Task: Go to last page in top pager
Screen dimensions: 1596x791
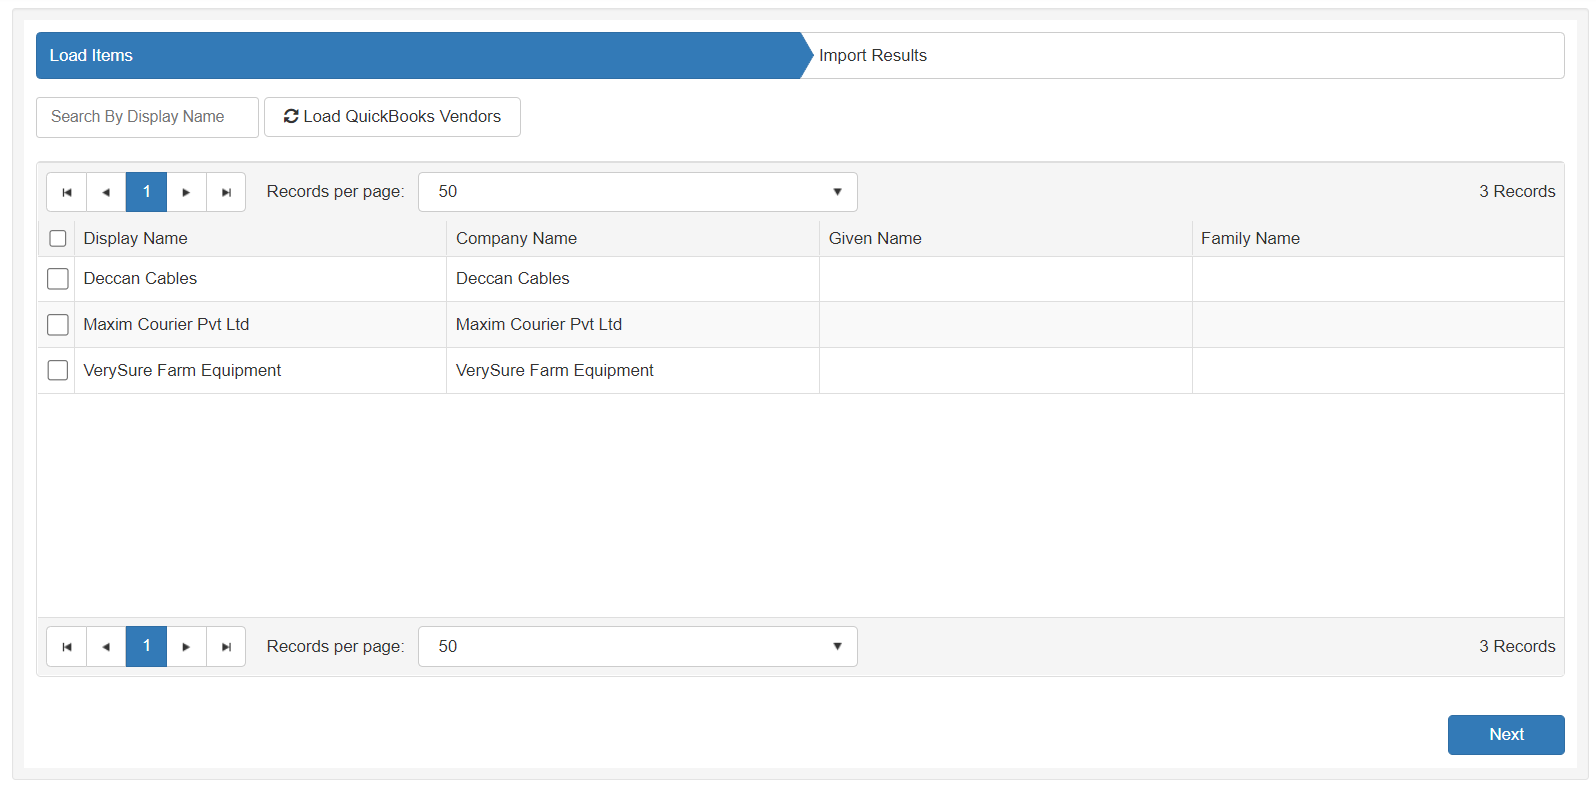Action: point(226,192)
